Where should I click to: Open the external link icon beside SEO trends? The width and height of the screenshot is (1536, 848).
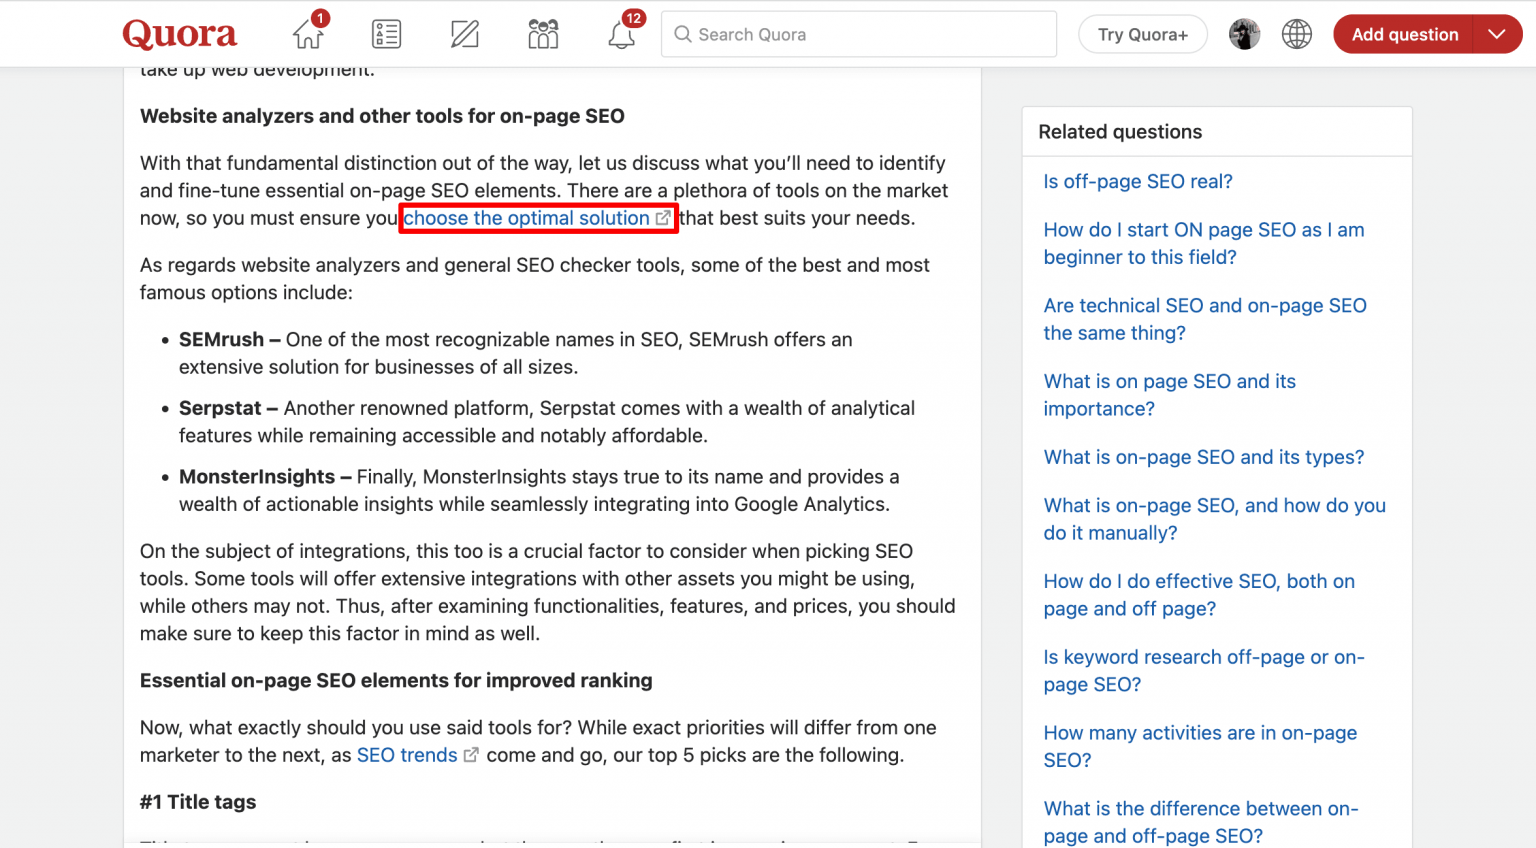coord(471,754)
